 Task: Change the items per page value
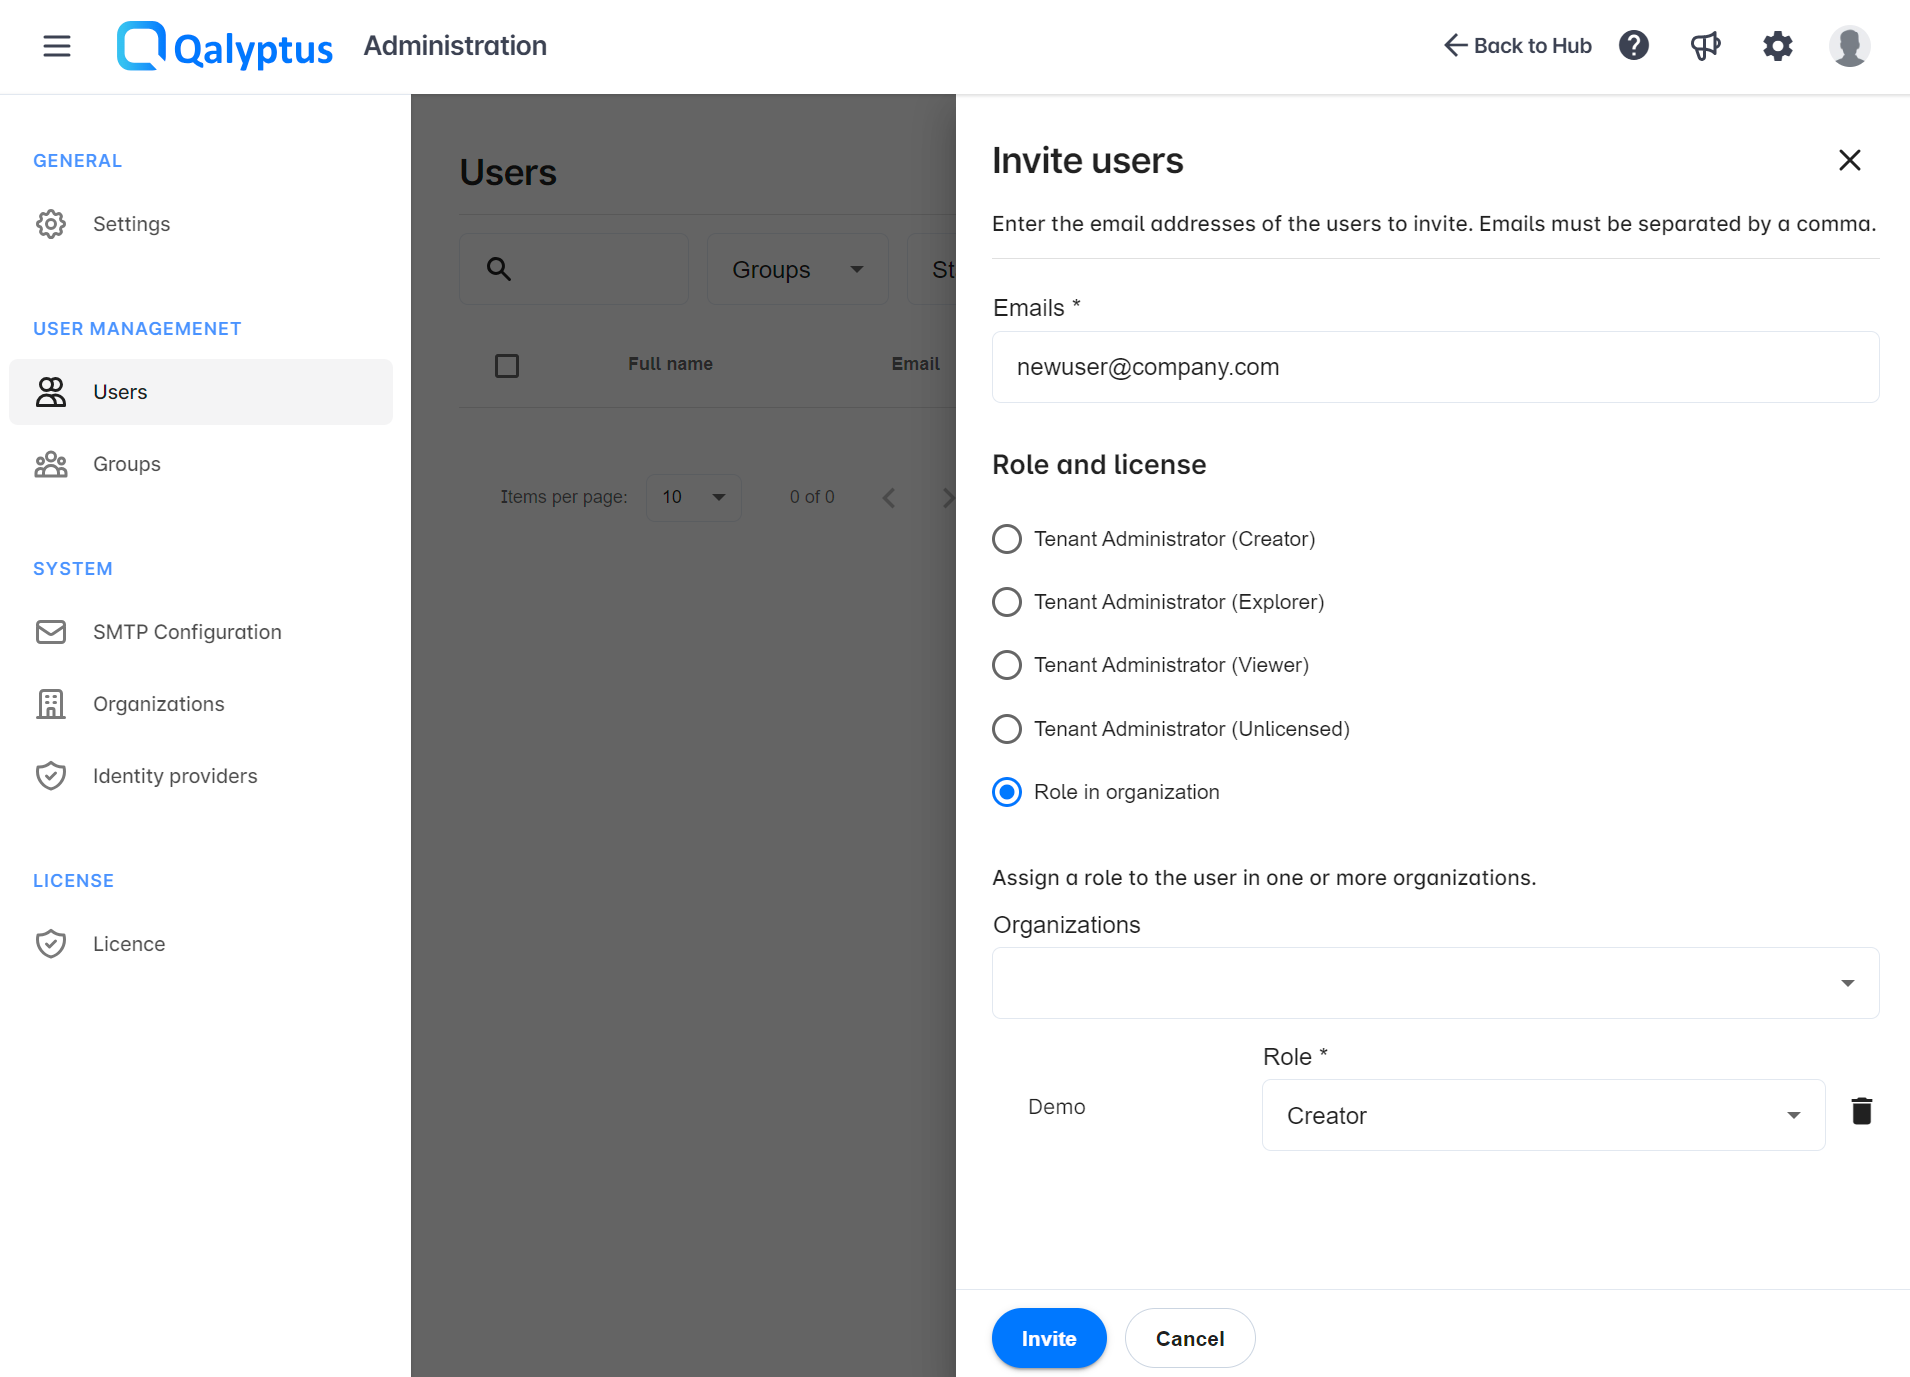tap(693, 497)
